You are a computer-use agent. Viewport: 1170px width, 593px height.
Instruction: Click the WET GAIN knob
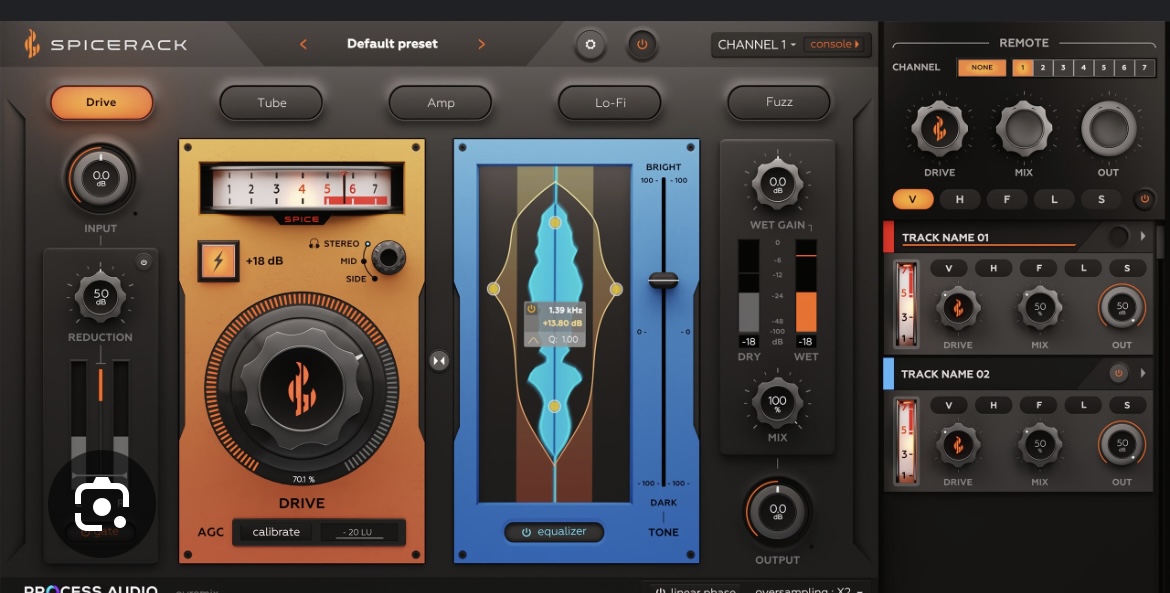(778, 184)
